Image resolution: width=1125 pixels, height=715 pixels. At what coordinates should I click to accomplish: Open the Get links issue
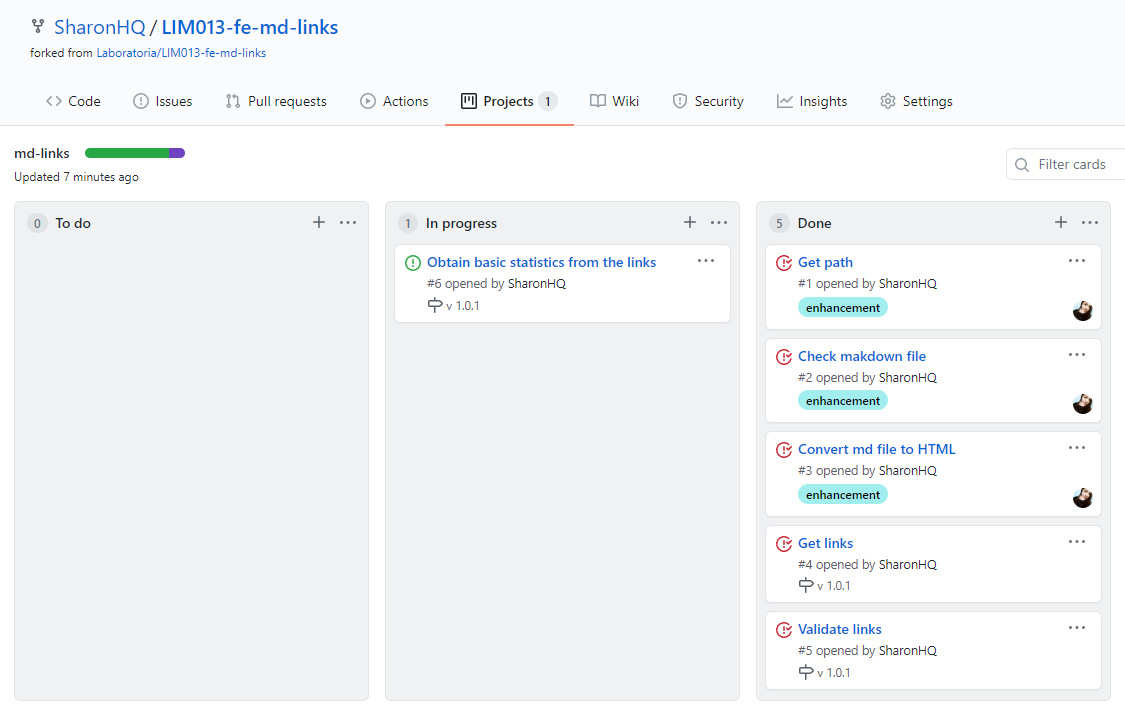coord(825,544)
